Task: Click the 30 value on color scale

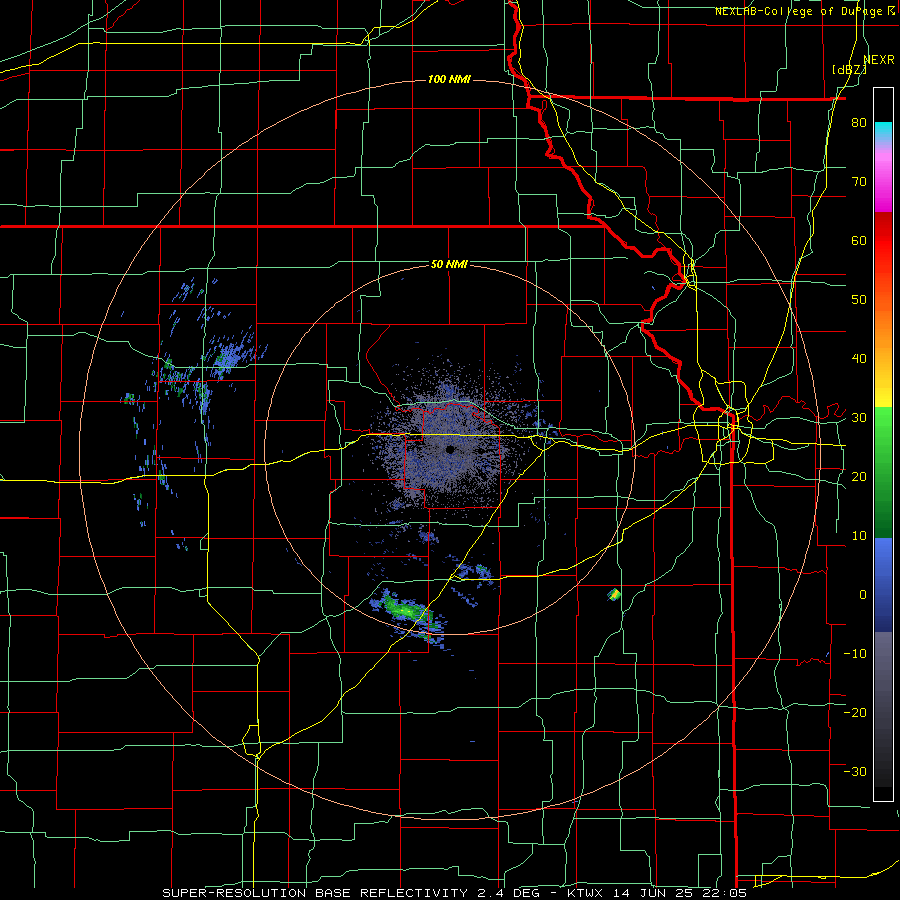Action: 859,417
